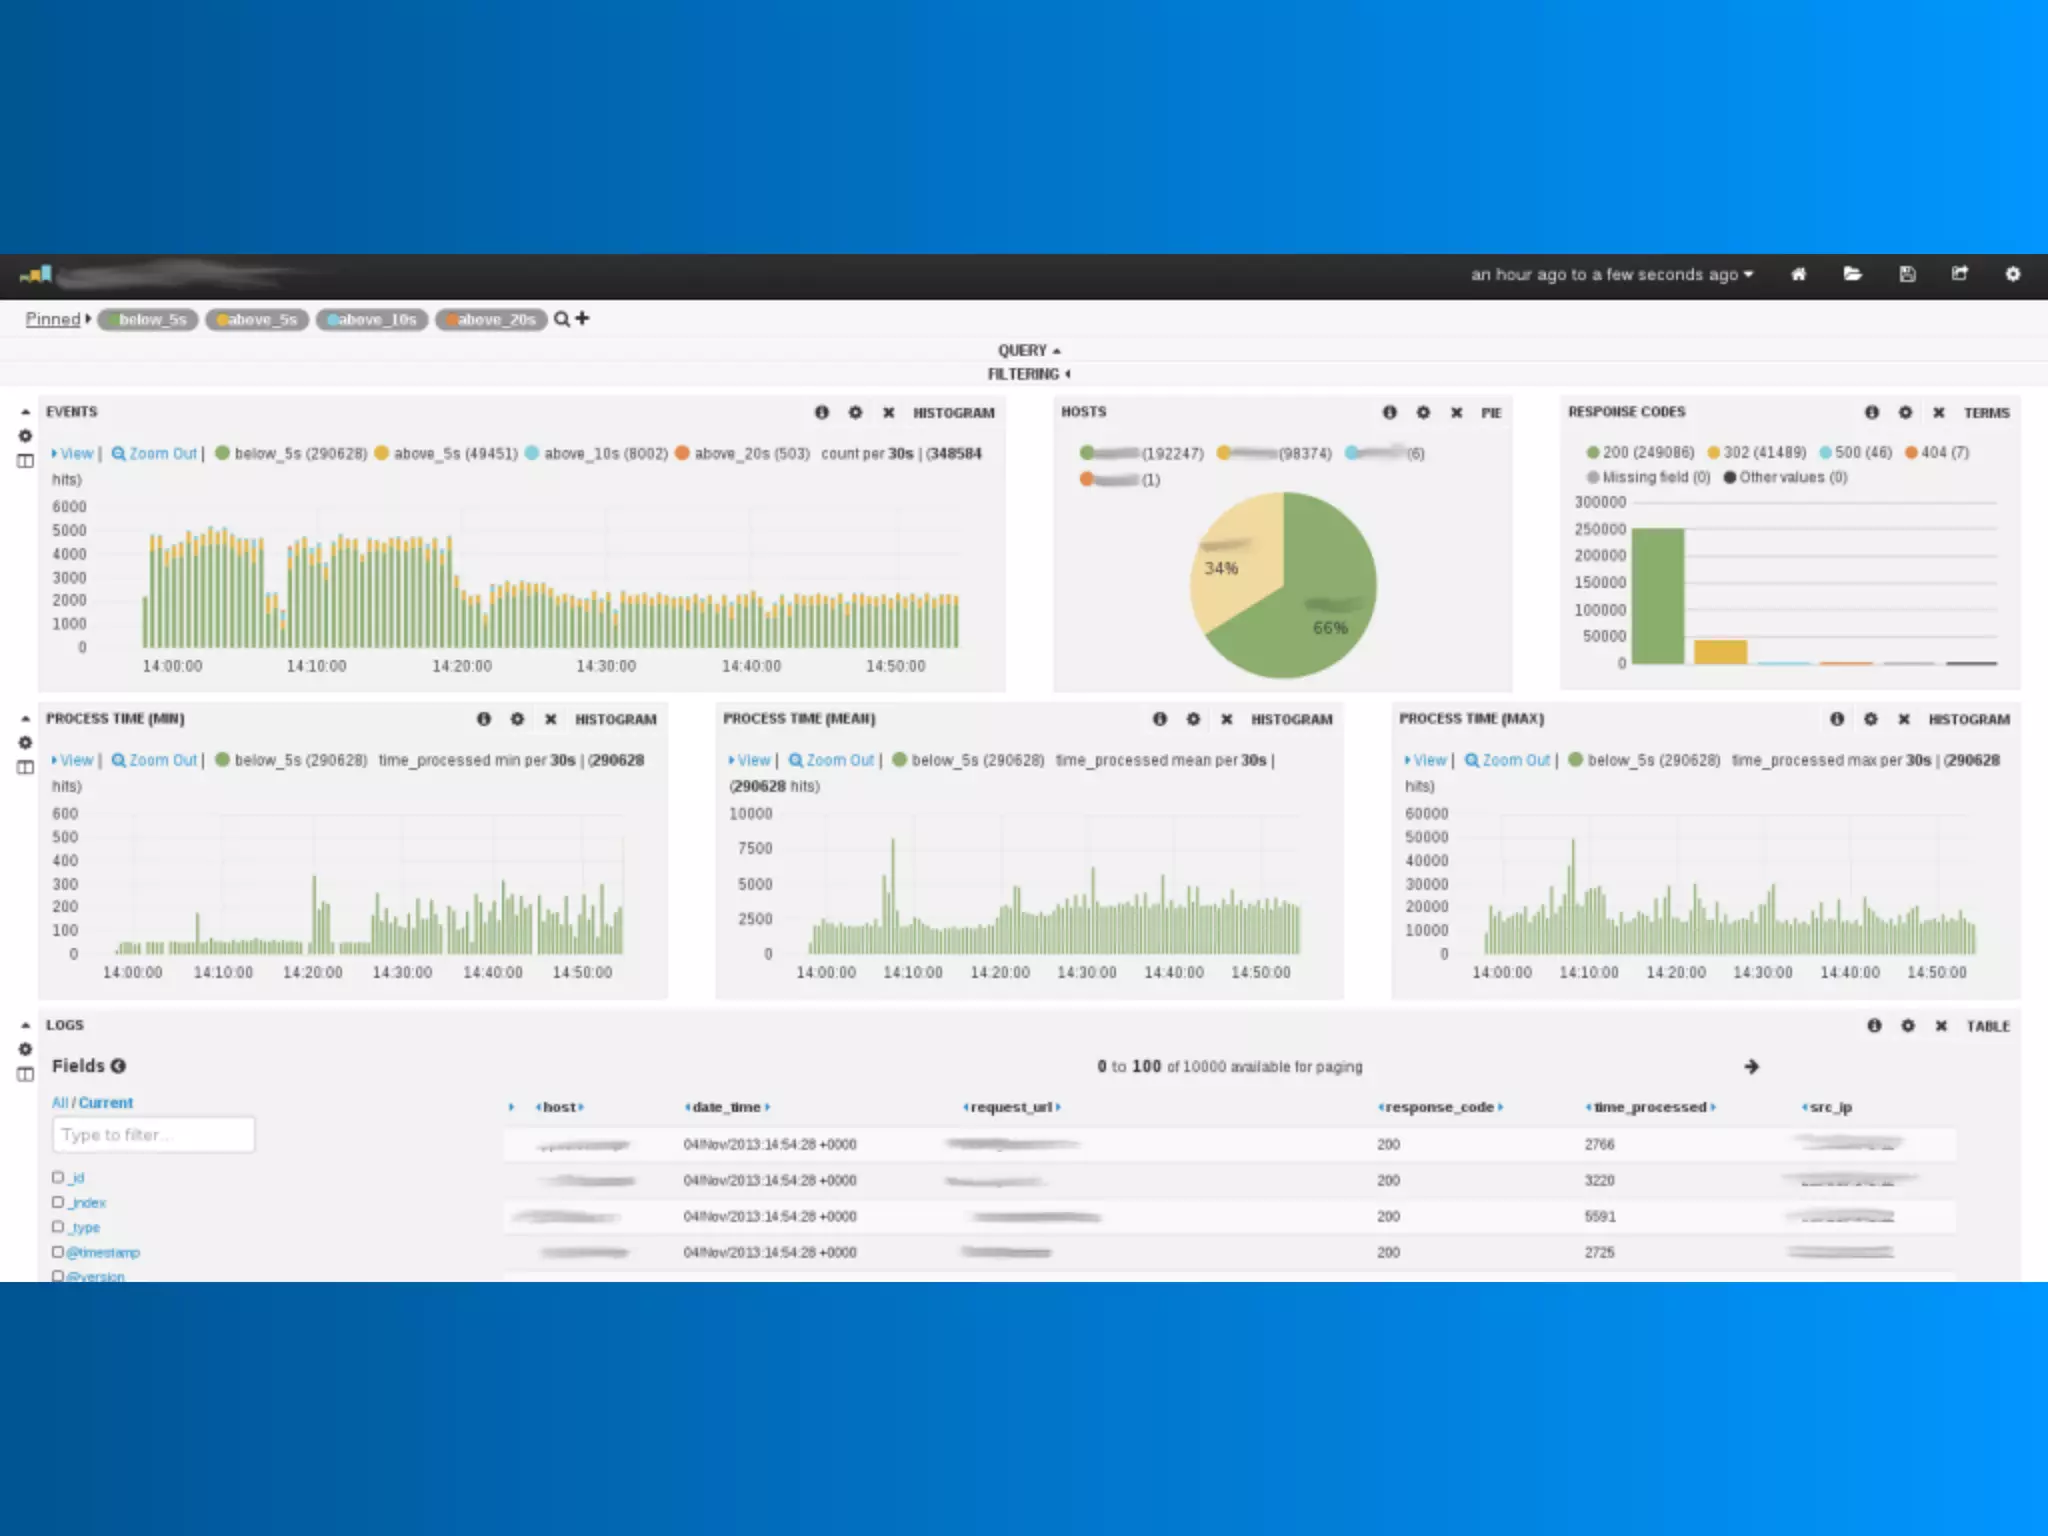Click the save dashboard floppy icon
The height and width of the screenshot is (1536, 2048).
1907,274
